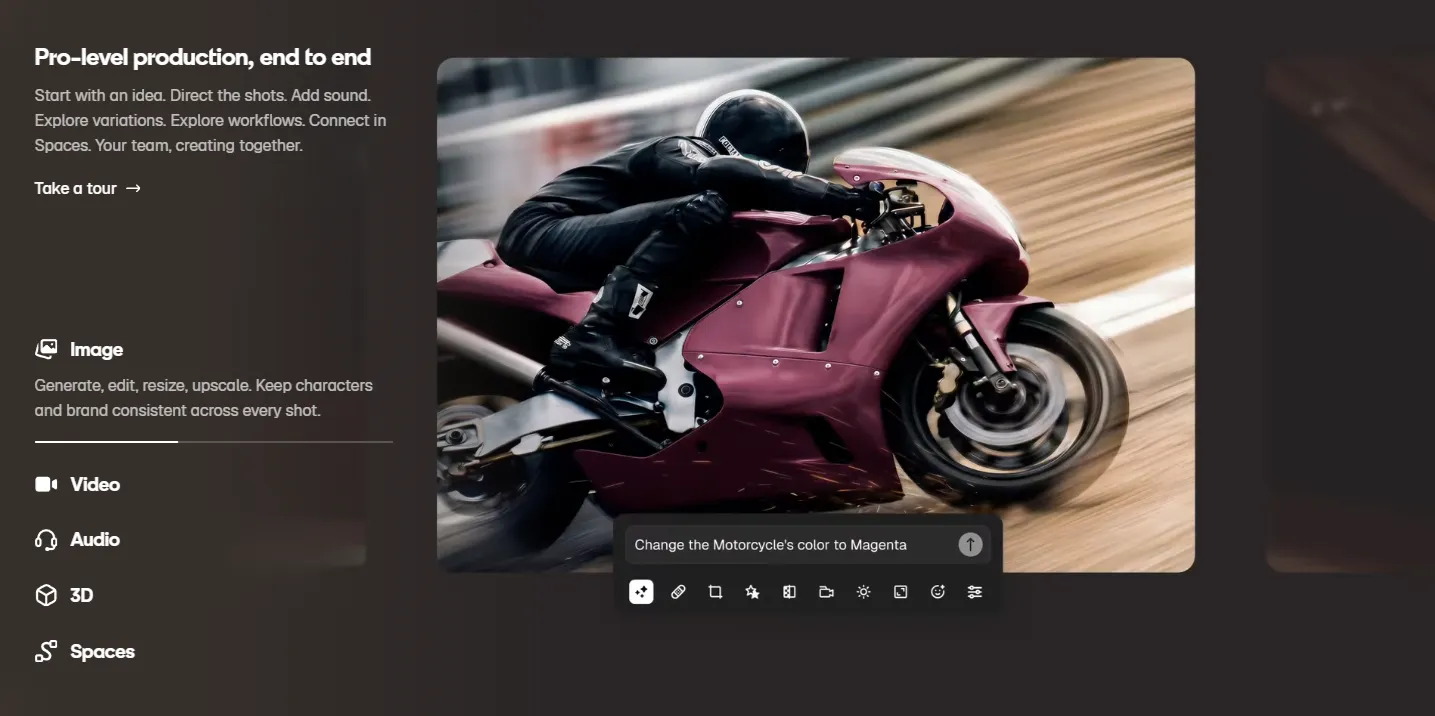Click the "Generate, edit, resize, upscale" description text
Screen dimensions: 1435x716
coord(204,398)
